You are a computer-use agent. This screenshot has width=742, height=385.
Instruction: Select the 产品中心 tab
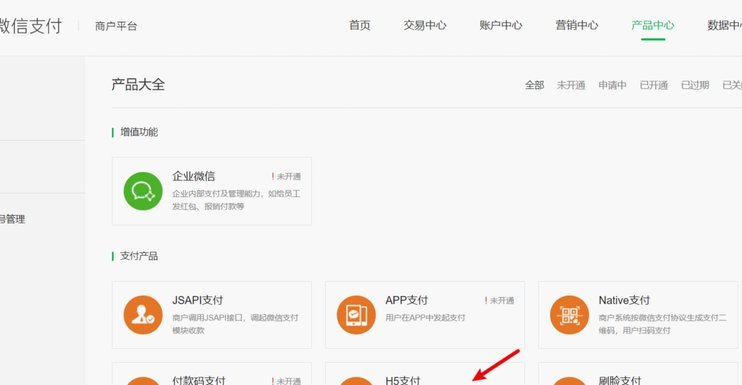pos(653,25)
